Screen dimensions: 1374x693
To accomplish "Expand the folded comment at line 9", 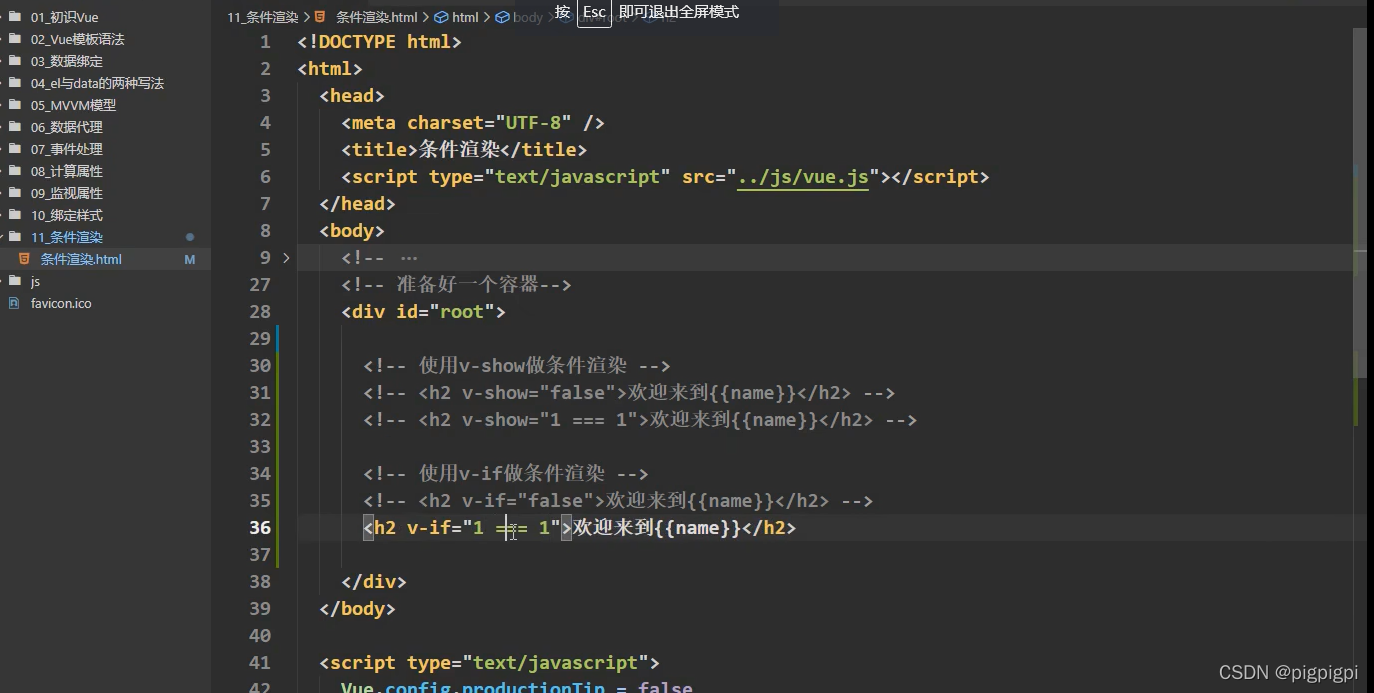I will (x=286, y=258).
